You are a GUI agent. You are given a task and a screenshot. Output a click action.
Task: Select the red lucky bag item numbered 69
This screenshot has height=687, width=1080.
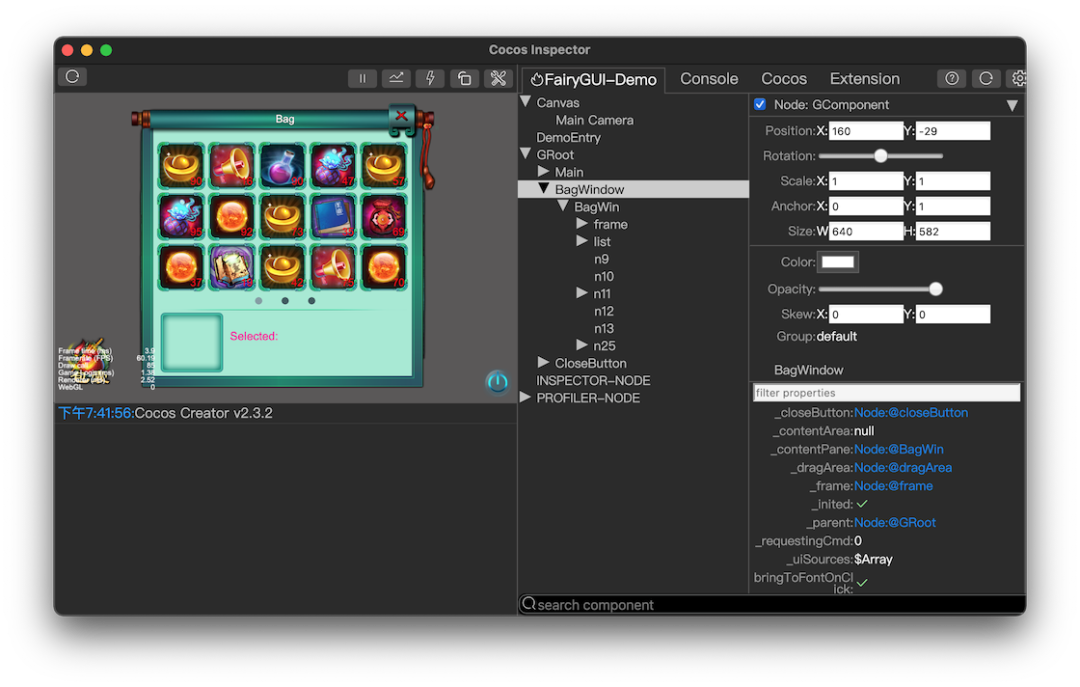384,216
